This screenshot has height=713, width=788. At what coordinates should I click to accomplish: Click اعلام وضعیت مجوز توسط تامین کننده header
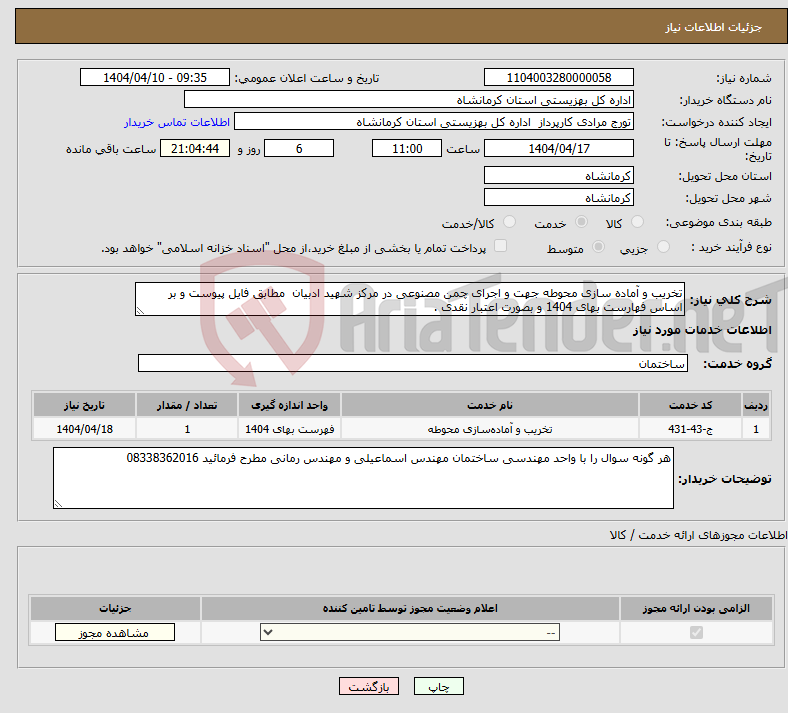coord(410,608)
